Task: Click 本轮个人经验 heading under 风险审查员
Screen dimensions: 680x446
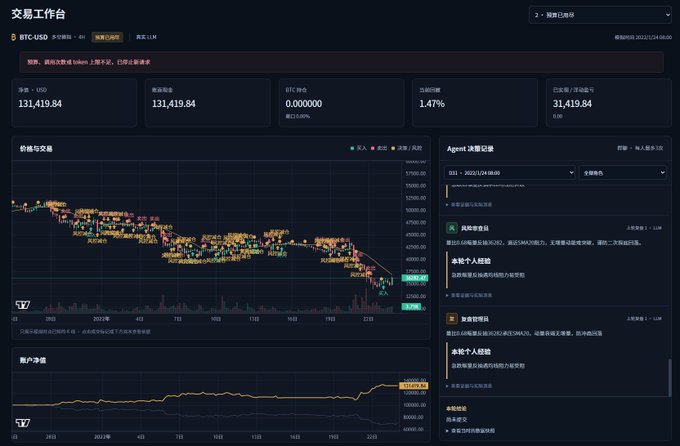Action: pos(471,261)
